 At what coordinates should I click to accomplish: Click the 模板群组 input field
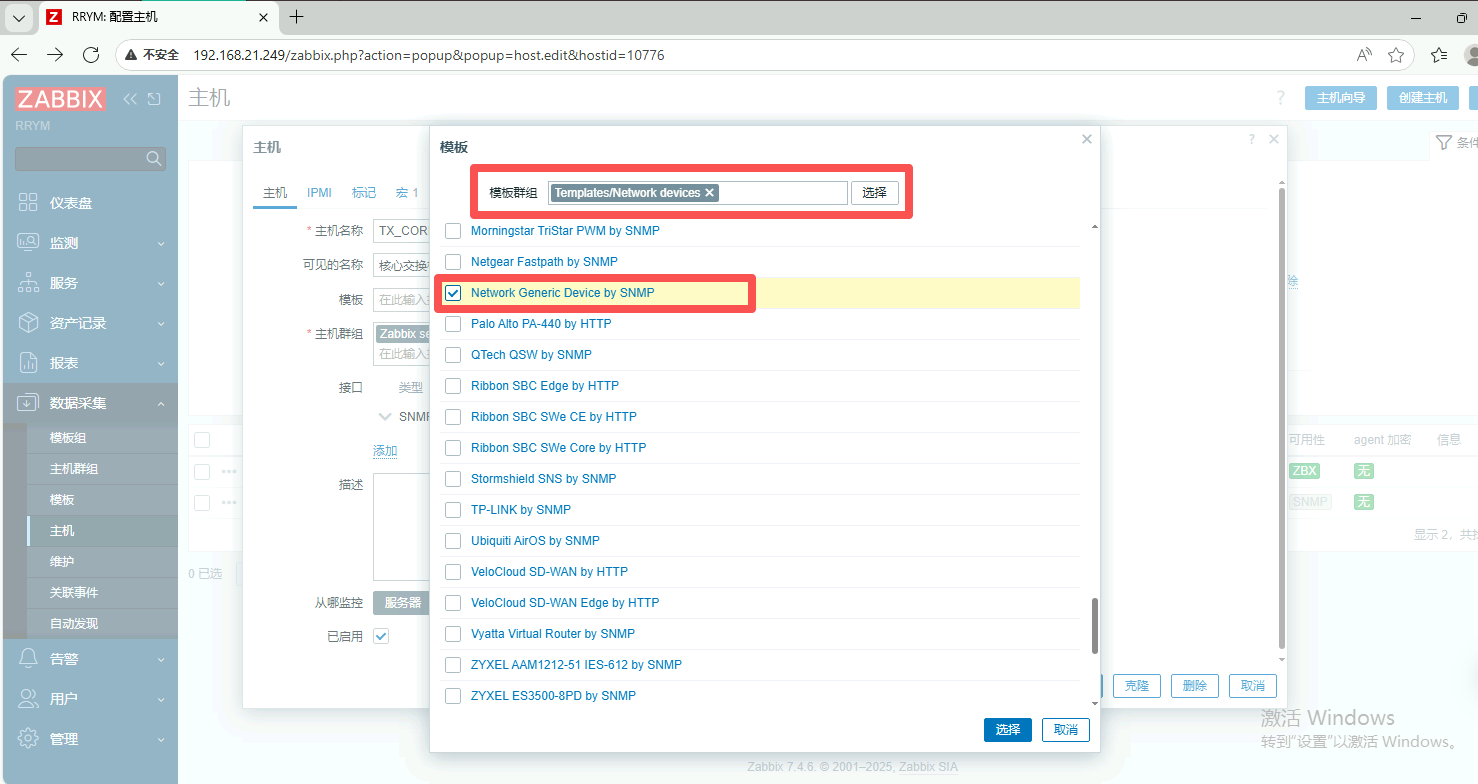click(x=780, y=193)
